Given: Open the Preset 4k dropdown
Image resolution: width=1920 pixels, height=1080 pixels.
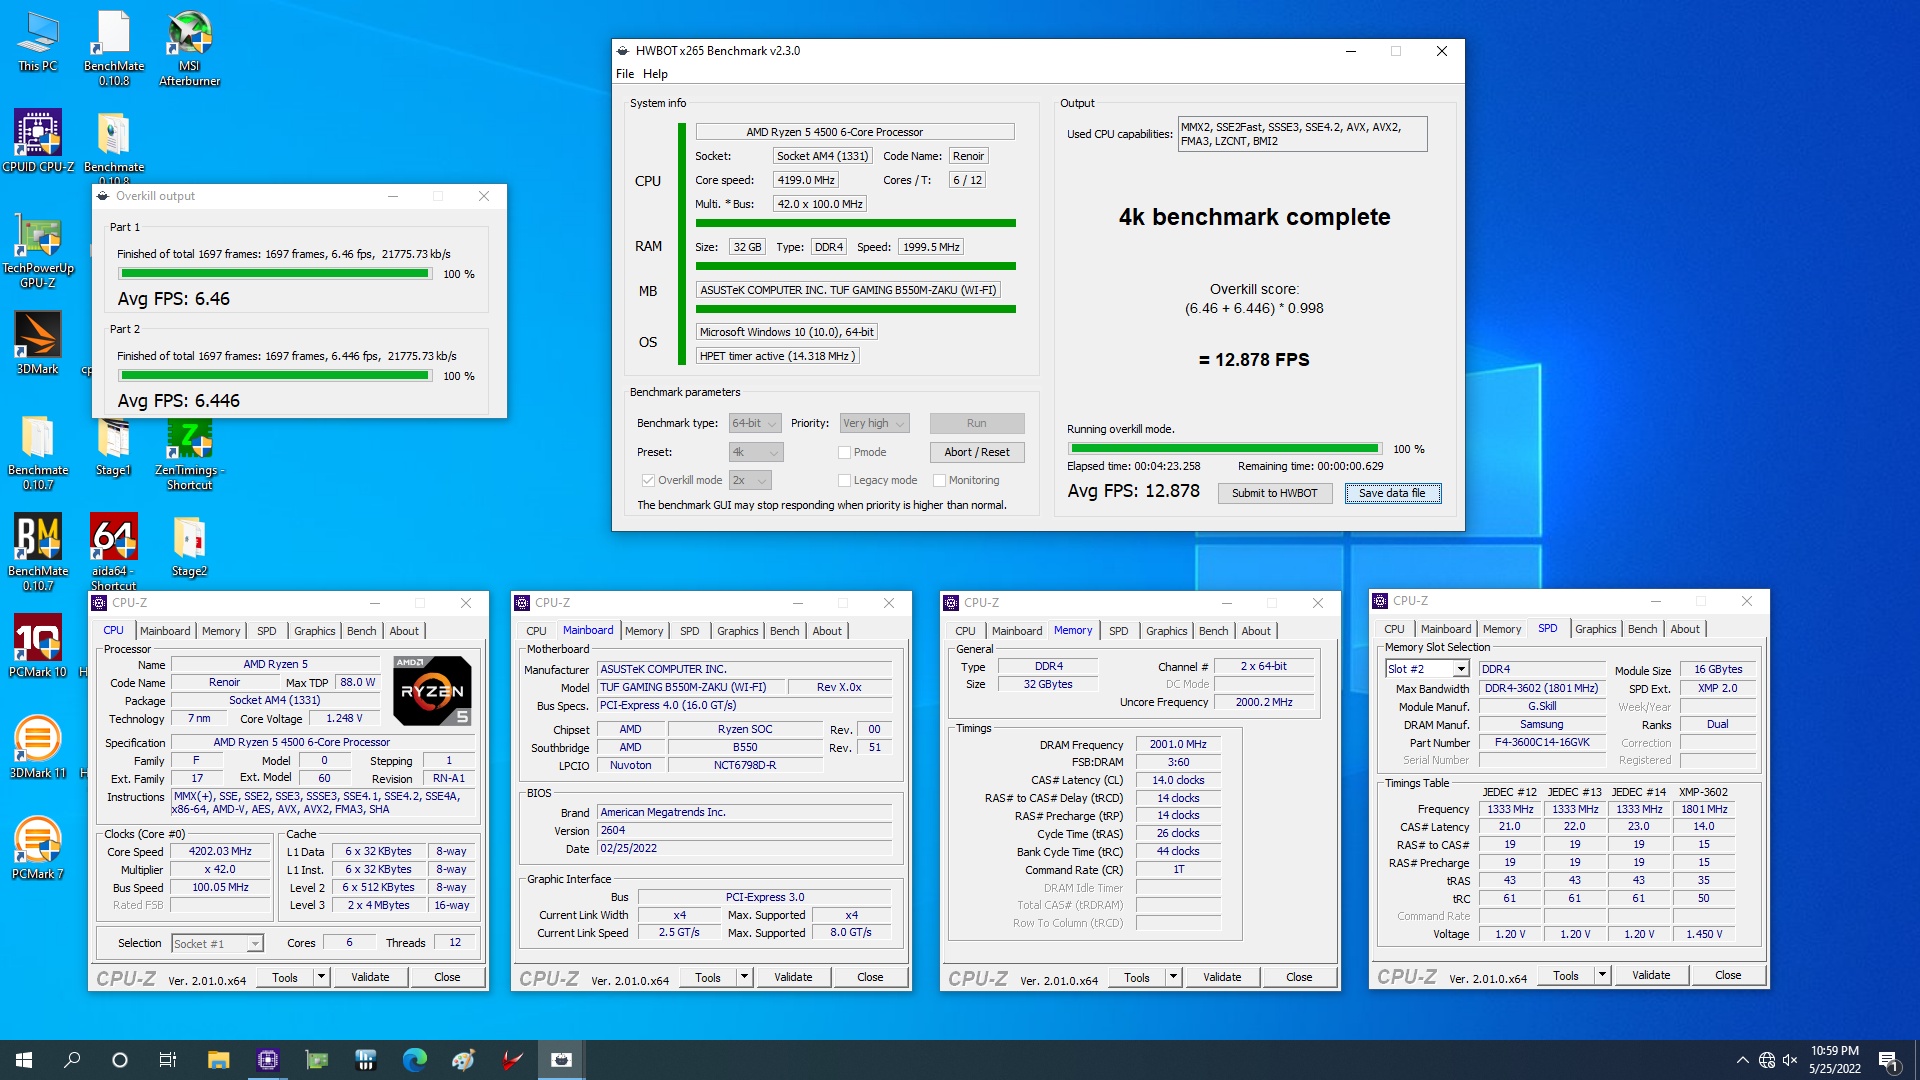Looking at the screenshot, I should (755, 453).
